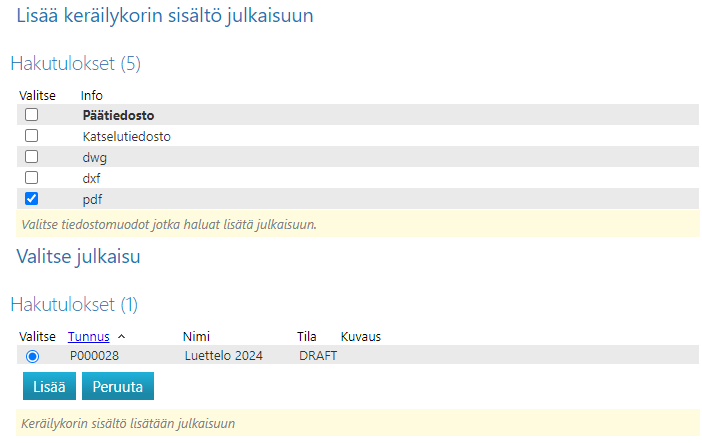Screen dimensions: 702x443
Task: Click the ascending sort arrow beside Tunnus
Action: [121, 337]
